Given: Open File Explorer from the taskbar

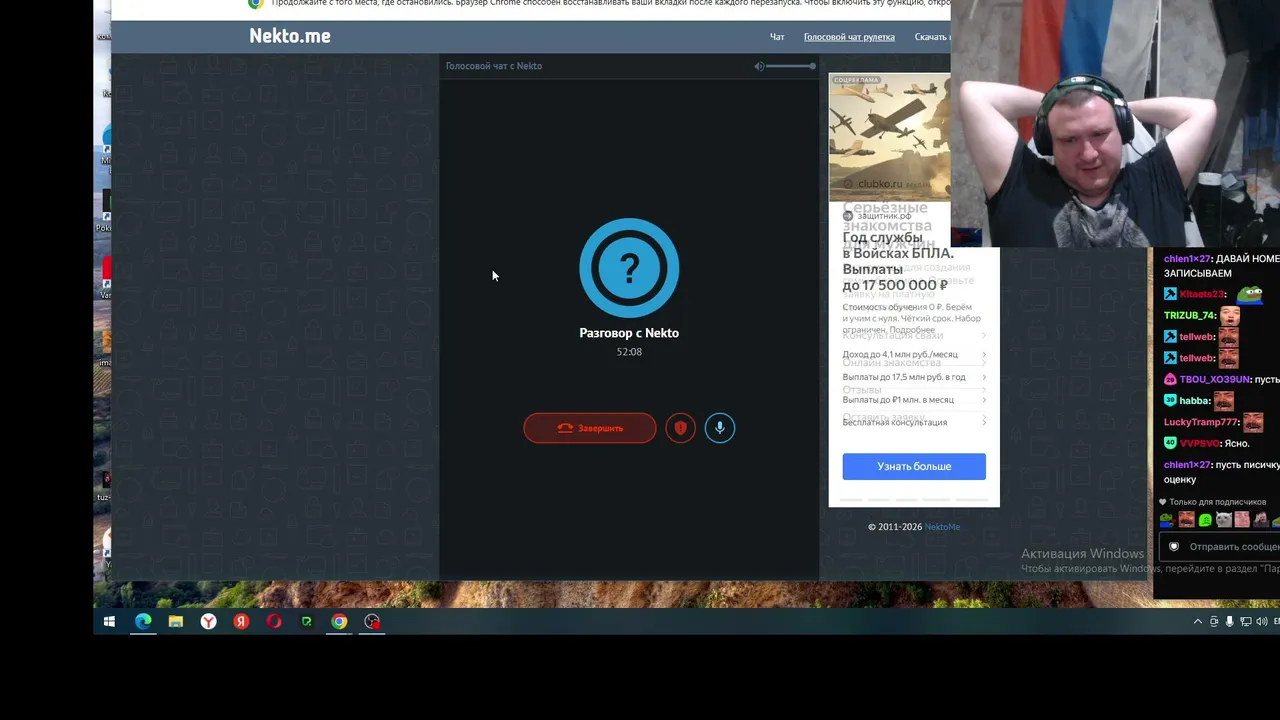Looking at the screenshot, I should point(176,622).
